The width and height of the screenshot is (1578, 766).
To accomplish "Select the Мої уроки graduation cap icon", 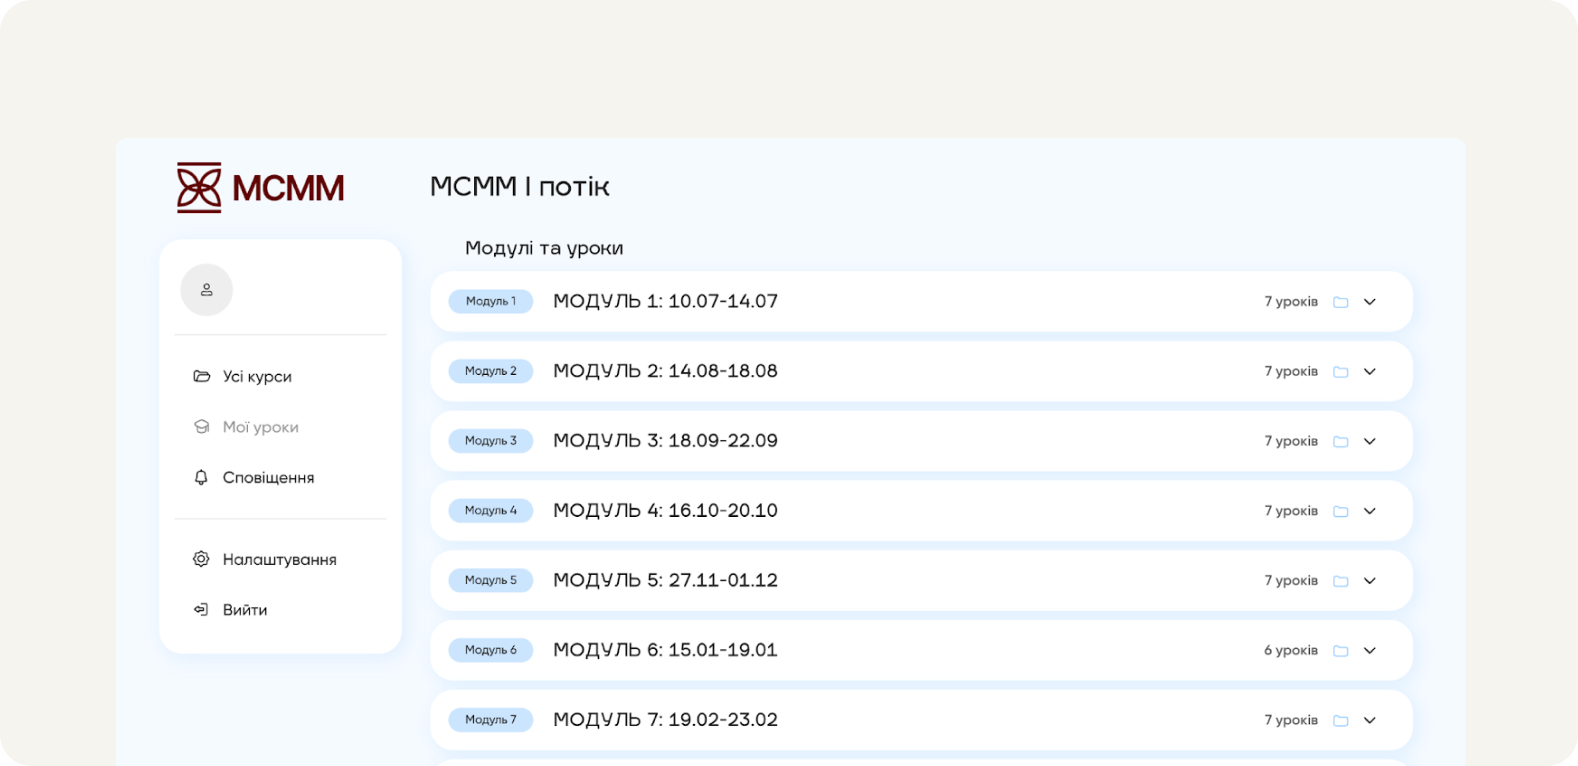I will [201, 426].
